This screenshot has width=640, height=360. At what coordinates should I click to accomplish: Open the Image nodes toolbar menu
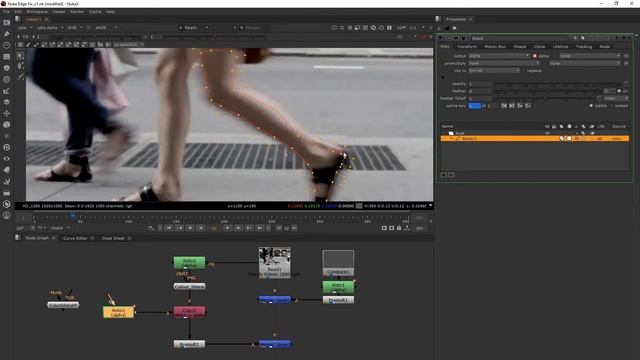(7, 22)
